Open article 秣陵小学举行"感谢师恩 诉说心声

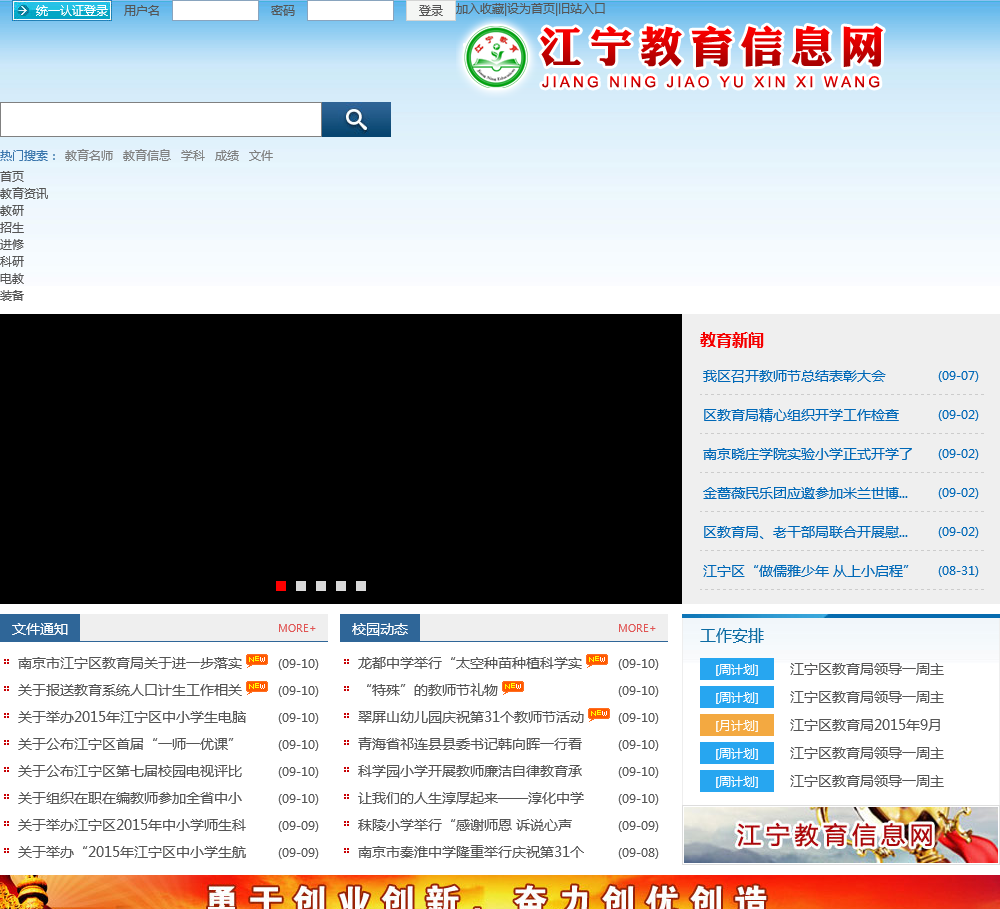pyautogui.click(x=465, y=825)
